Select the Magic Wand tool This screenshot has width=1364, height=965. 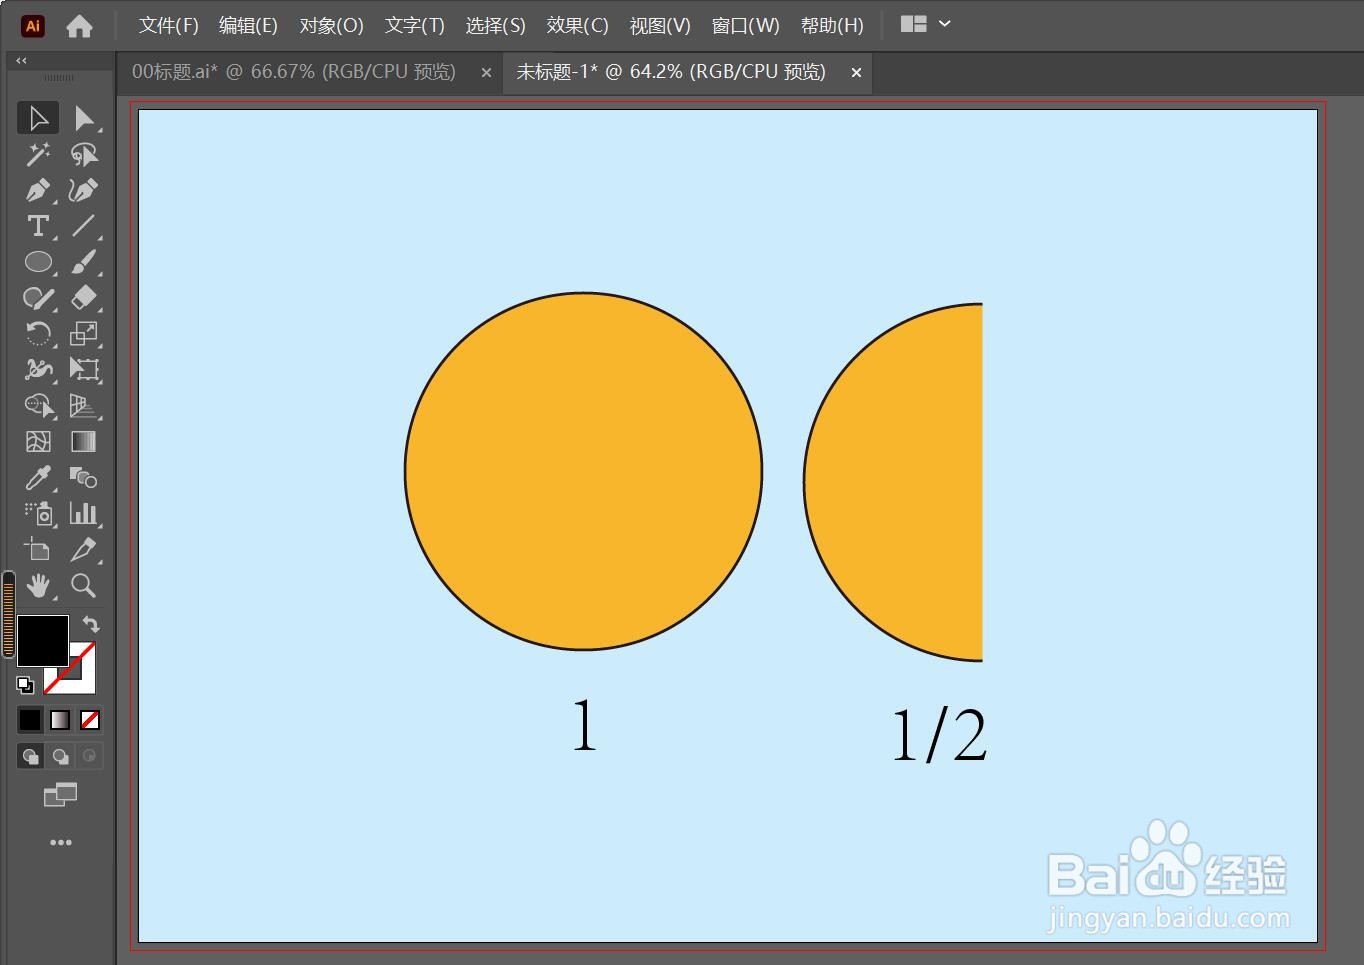click(x=38, y=154)
